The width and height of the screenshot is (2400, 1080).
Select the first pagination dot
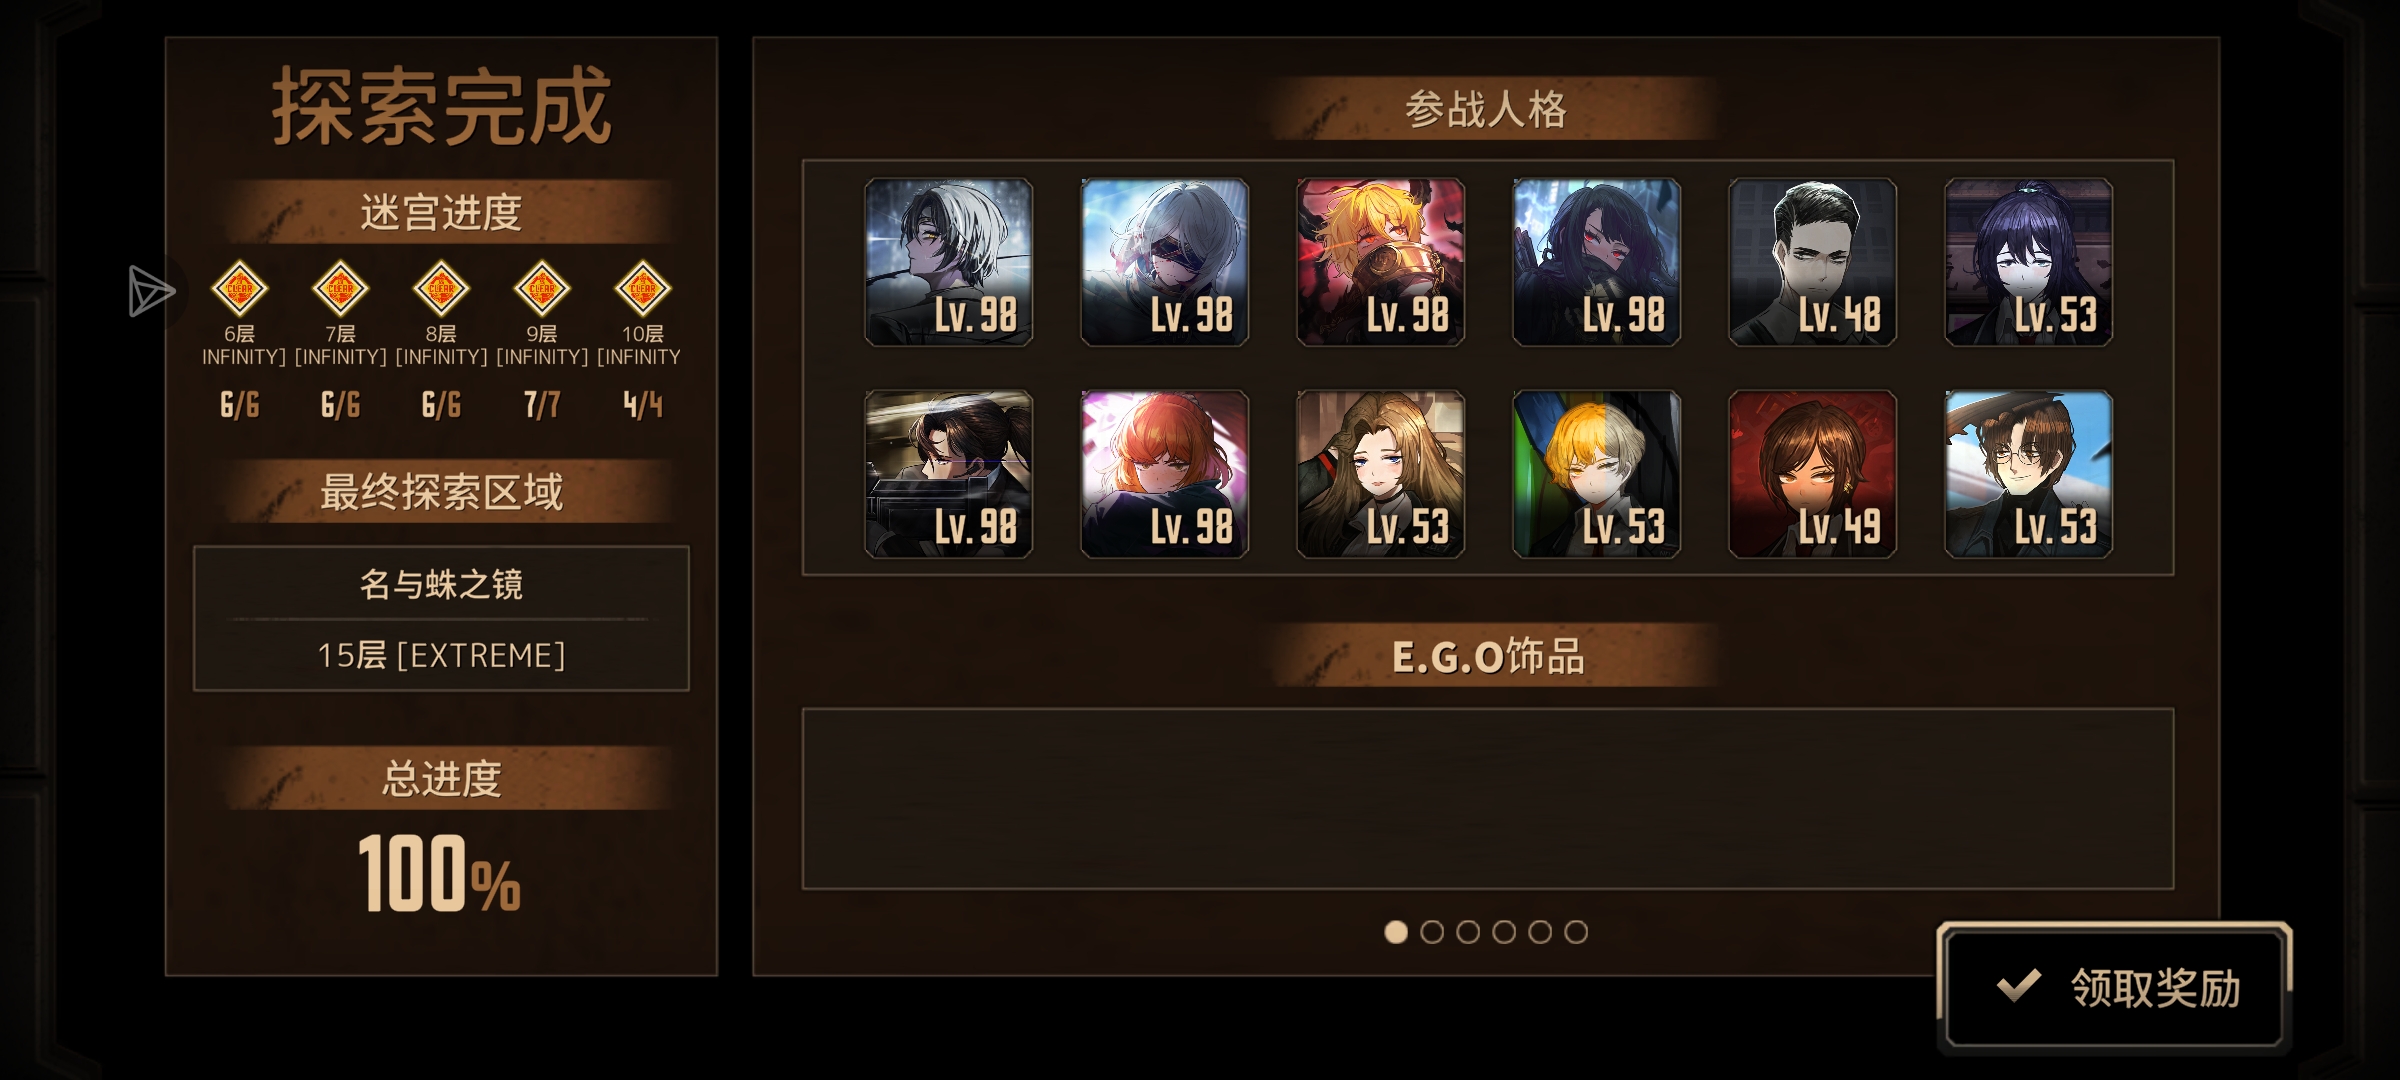[1396, 932]
